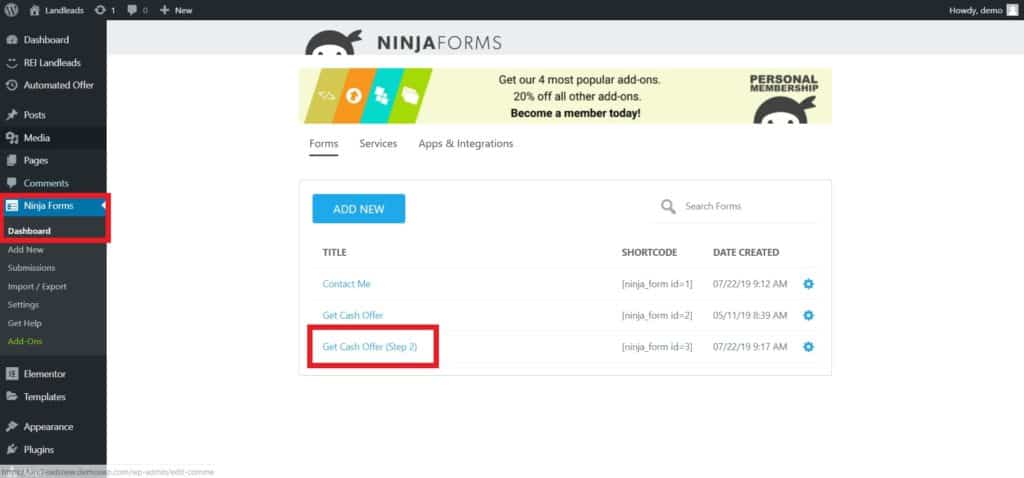The width and height of the screenshot is (1024, 478).
Task: Click the New content plus button
Action: [x=176, y=10]
